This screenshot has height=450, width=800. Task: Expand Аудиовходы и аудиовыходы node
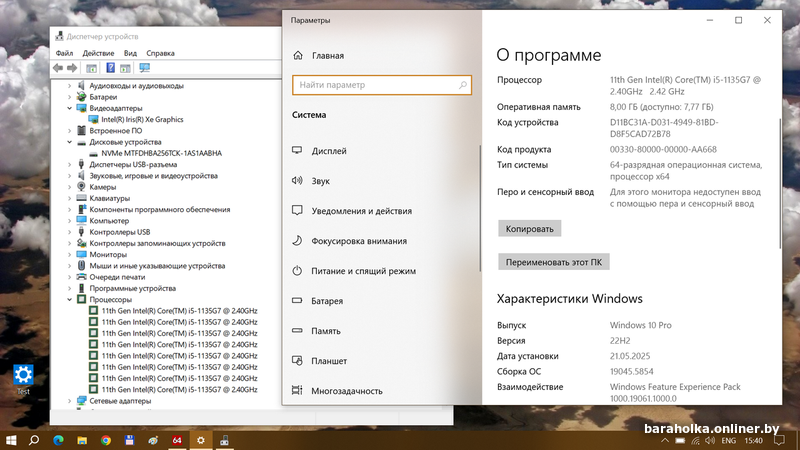click(69, 86)
